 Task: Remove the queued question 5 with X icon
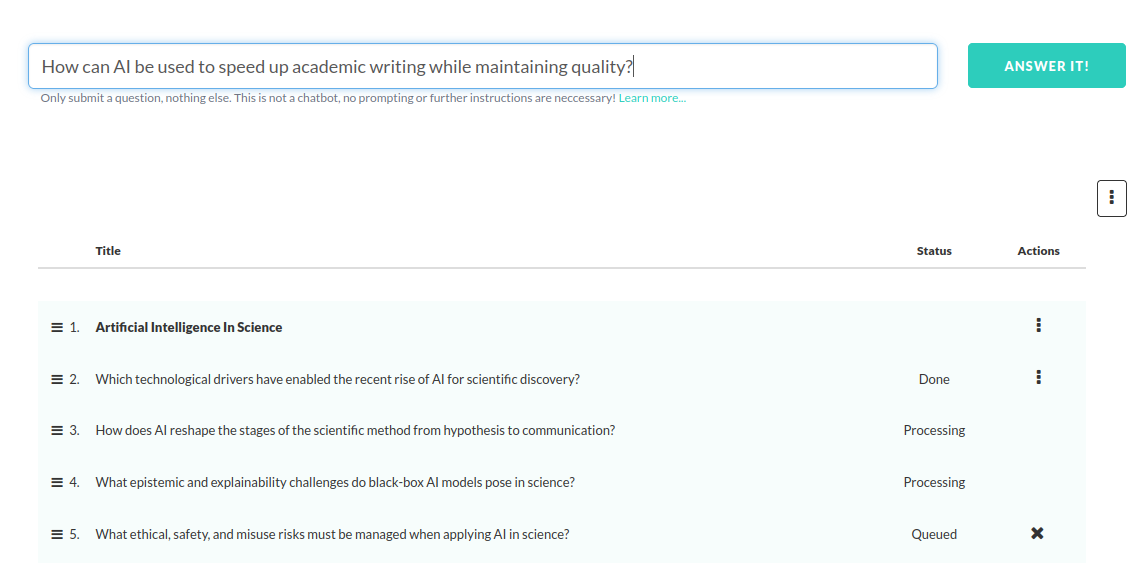pos(1037,533)
